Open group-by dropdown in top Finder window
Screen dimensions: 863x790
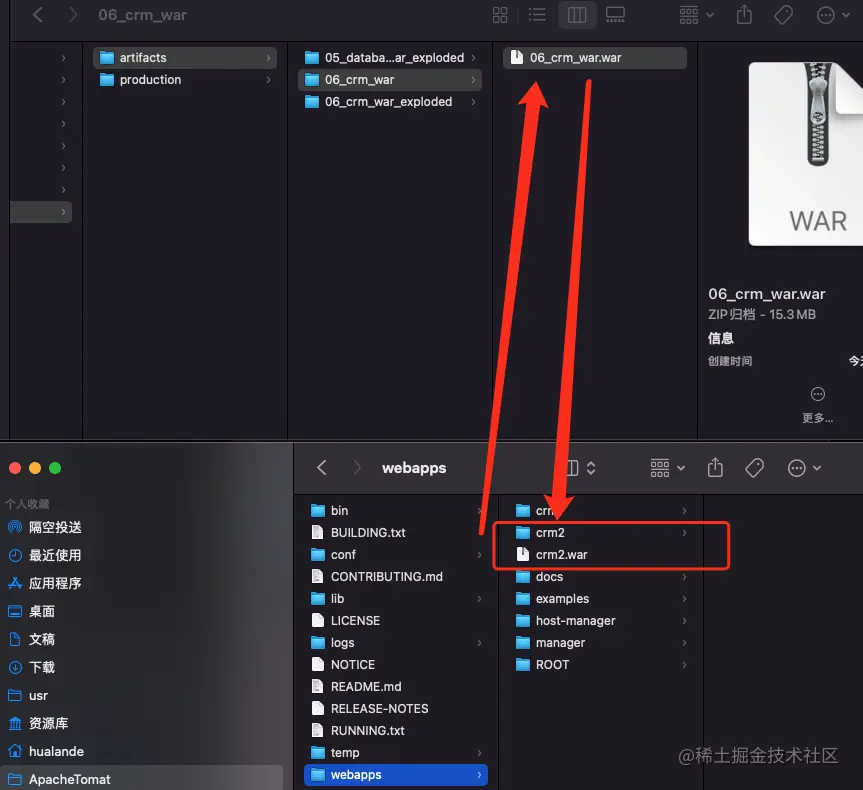click(696, 15)
